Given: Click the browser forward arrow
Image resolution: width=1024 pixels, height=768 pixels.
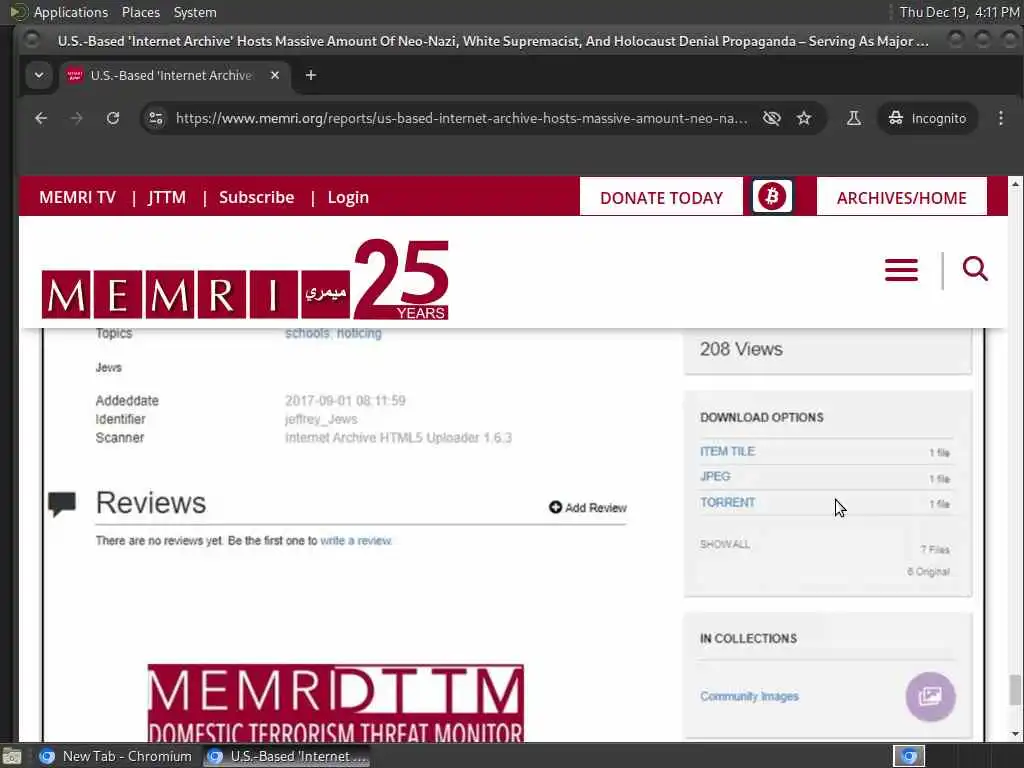Looking at the screenshot, I should [x=76, y=118].
